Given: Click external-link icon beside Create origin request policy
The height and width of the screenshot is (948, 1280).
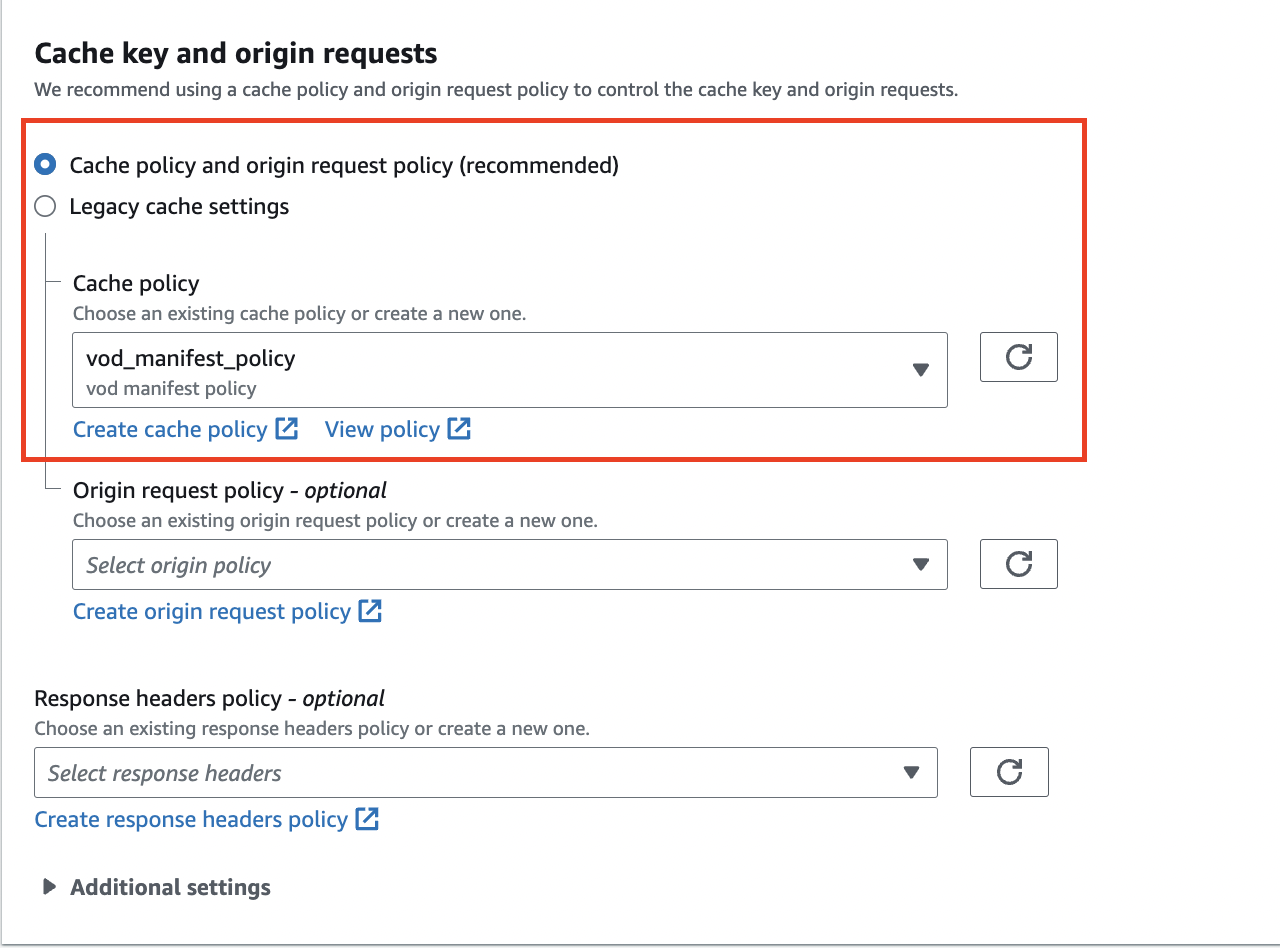Looking at the screenshot, I should [x=370, y=611].
